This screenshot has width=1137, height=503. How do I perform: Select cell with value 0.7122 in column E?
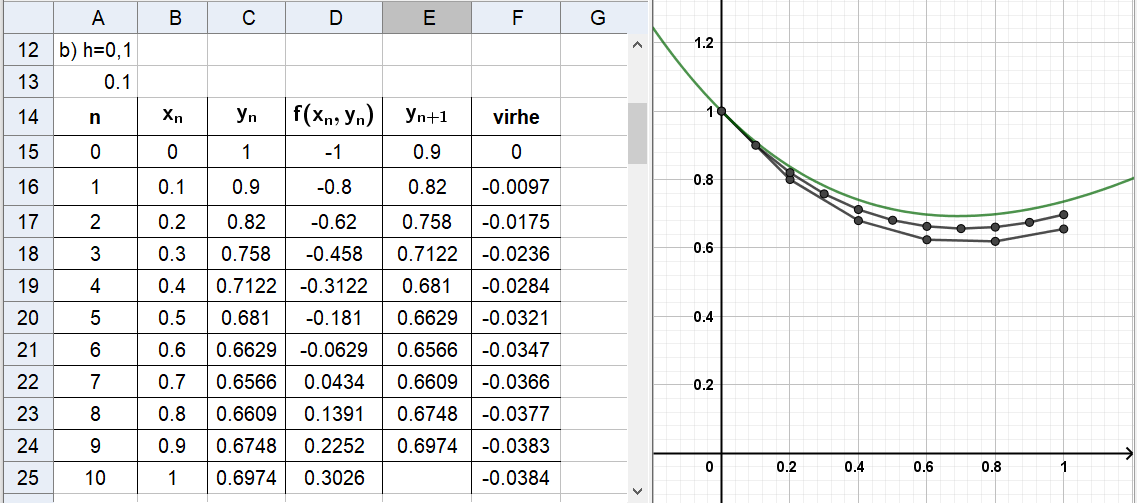tap(427, 254)
